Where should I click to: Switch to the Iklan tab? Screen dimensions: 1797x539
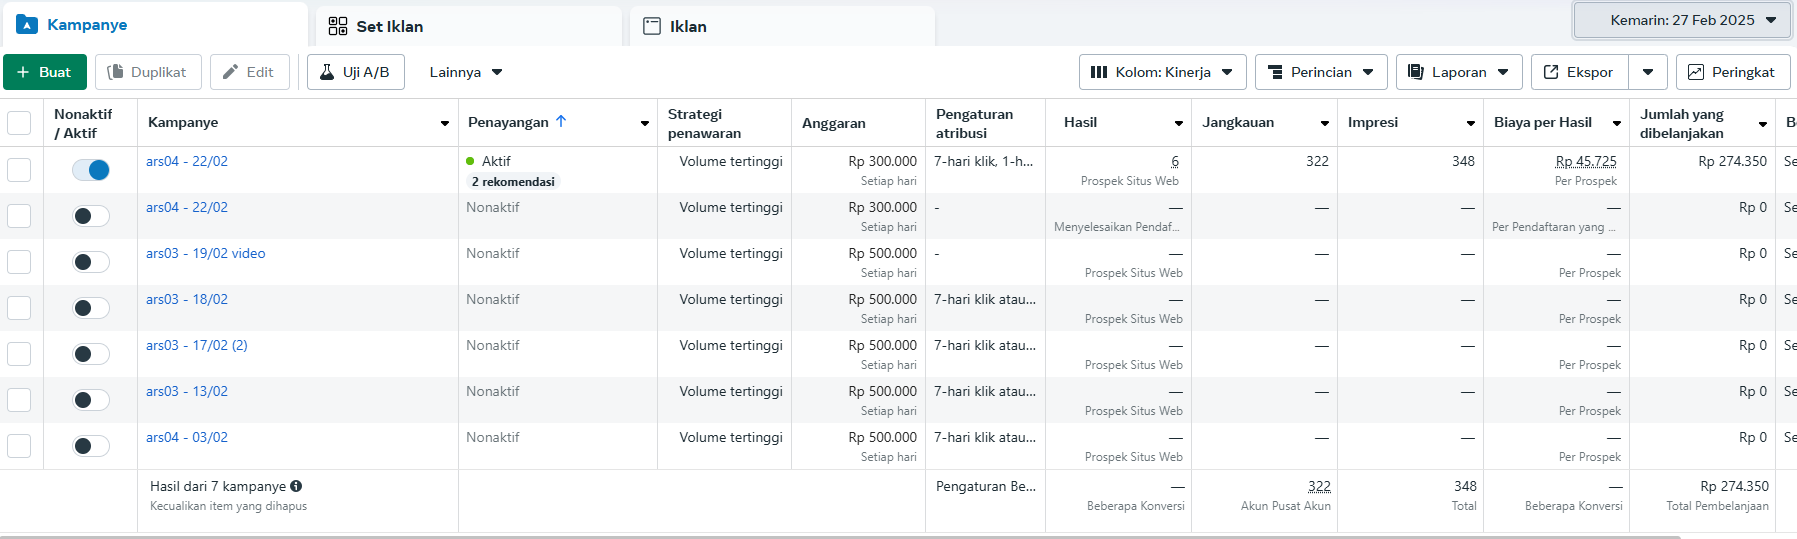[688, 26]
